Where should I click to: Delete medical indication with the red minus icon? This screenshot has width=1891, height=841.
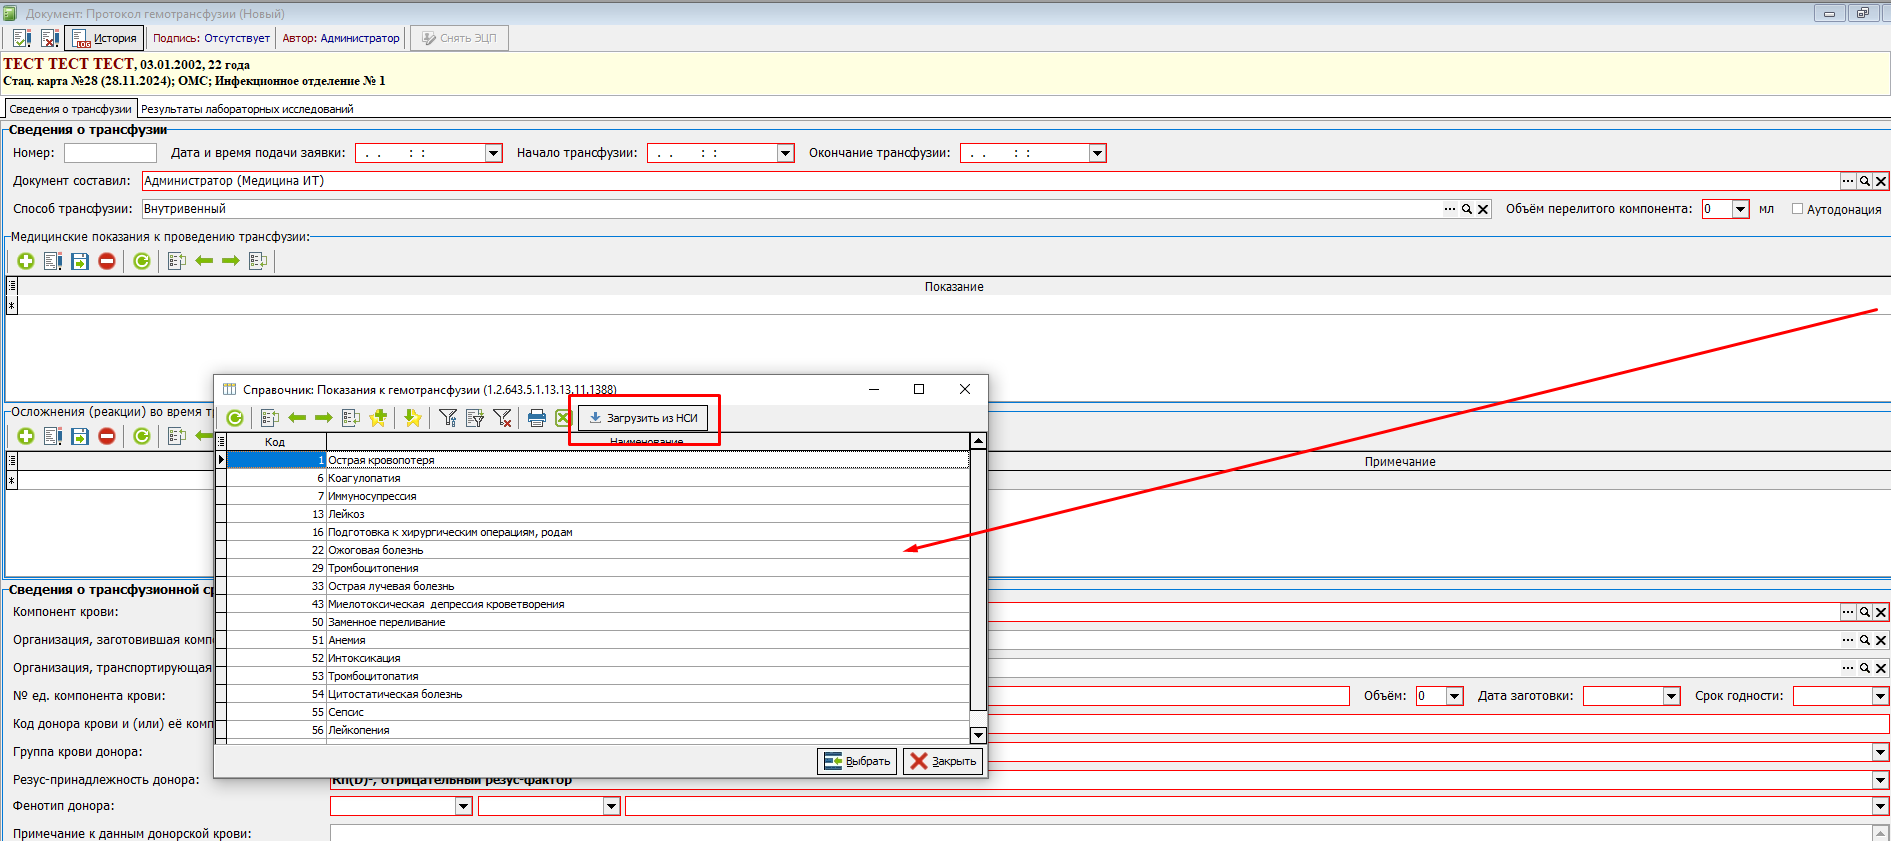(x=107, y=261)
